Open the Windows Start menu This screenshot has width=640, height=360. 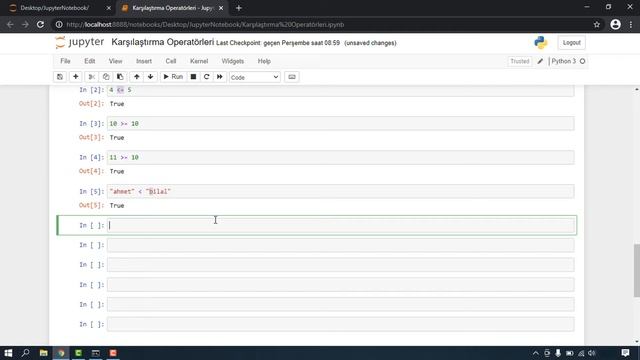click(8, 353)
